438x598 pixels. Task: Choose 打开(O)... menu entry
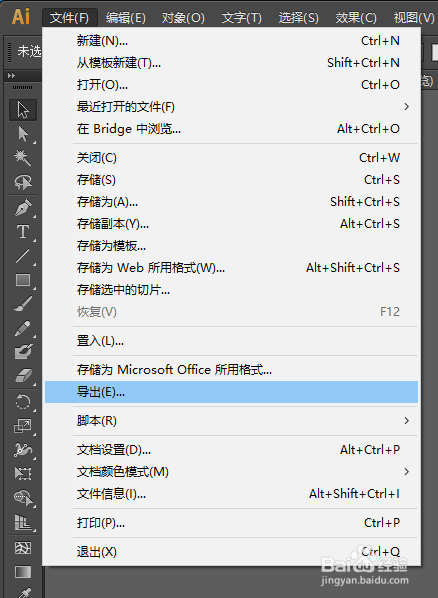(232, 85)
